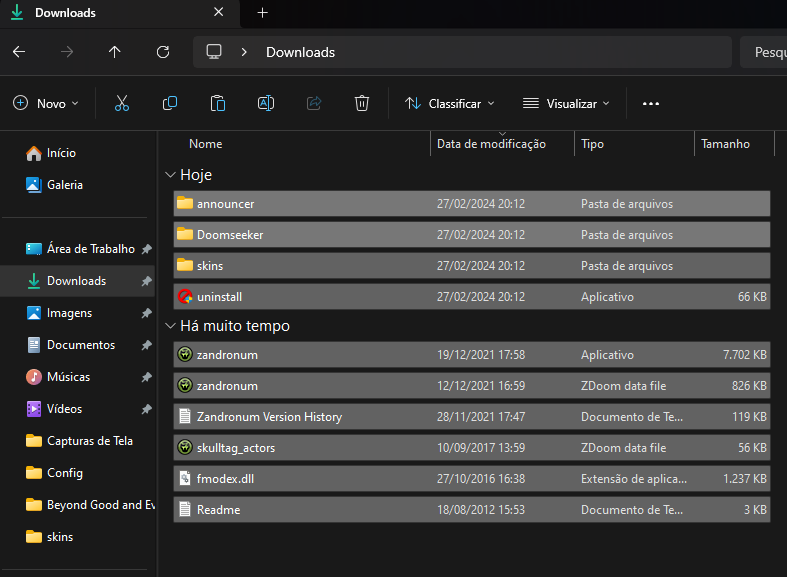Select zandronum application icon dated 19/12/2021
This screenshot has height=577, width=787.
pyautogui.click(x=185, y=355)
